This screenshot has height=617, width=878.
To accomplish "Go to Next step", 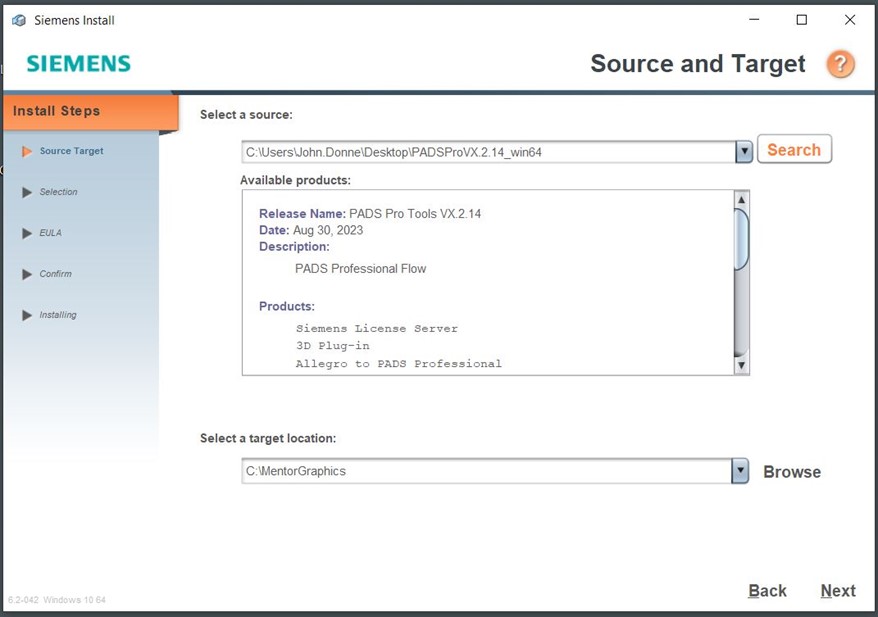I will coord(838,591).
